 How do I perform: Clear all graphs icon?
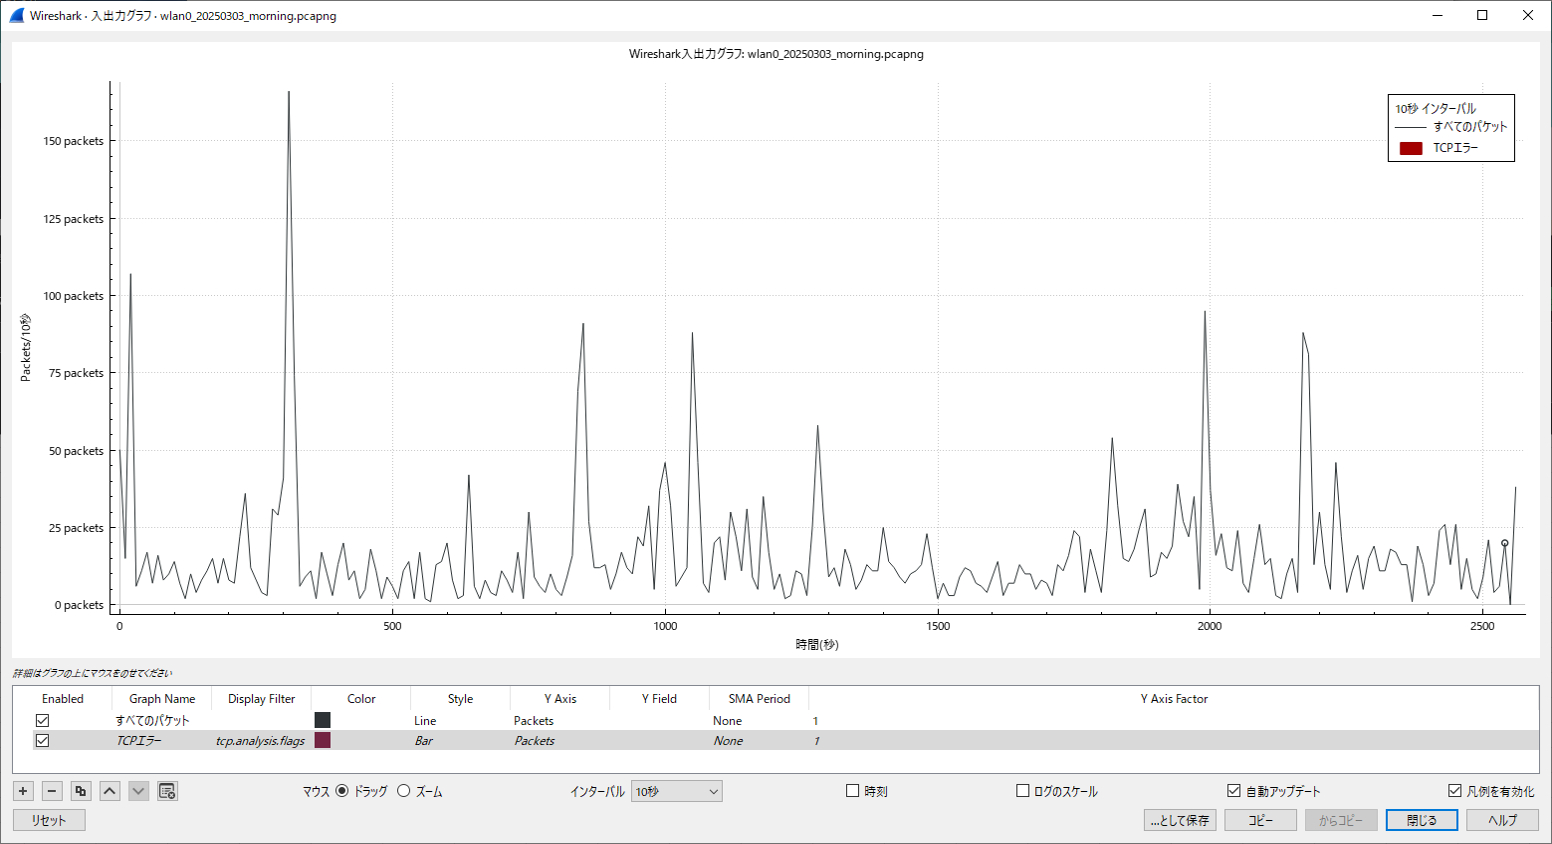click(x=168, y=791)
